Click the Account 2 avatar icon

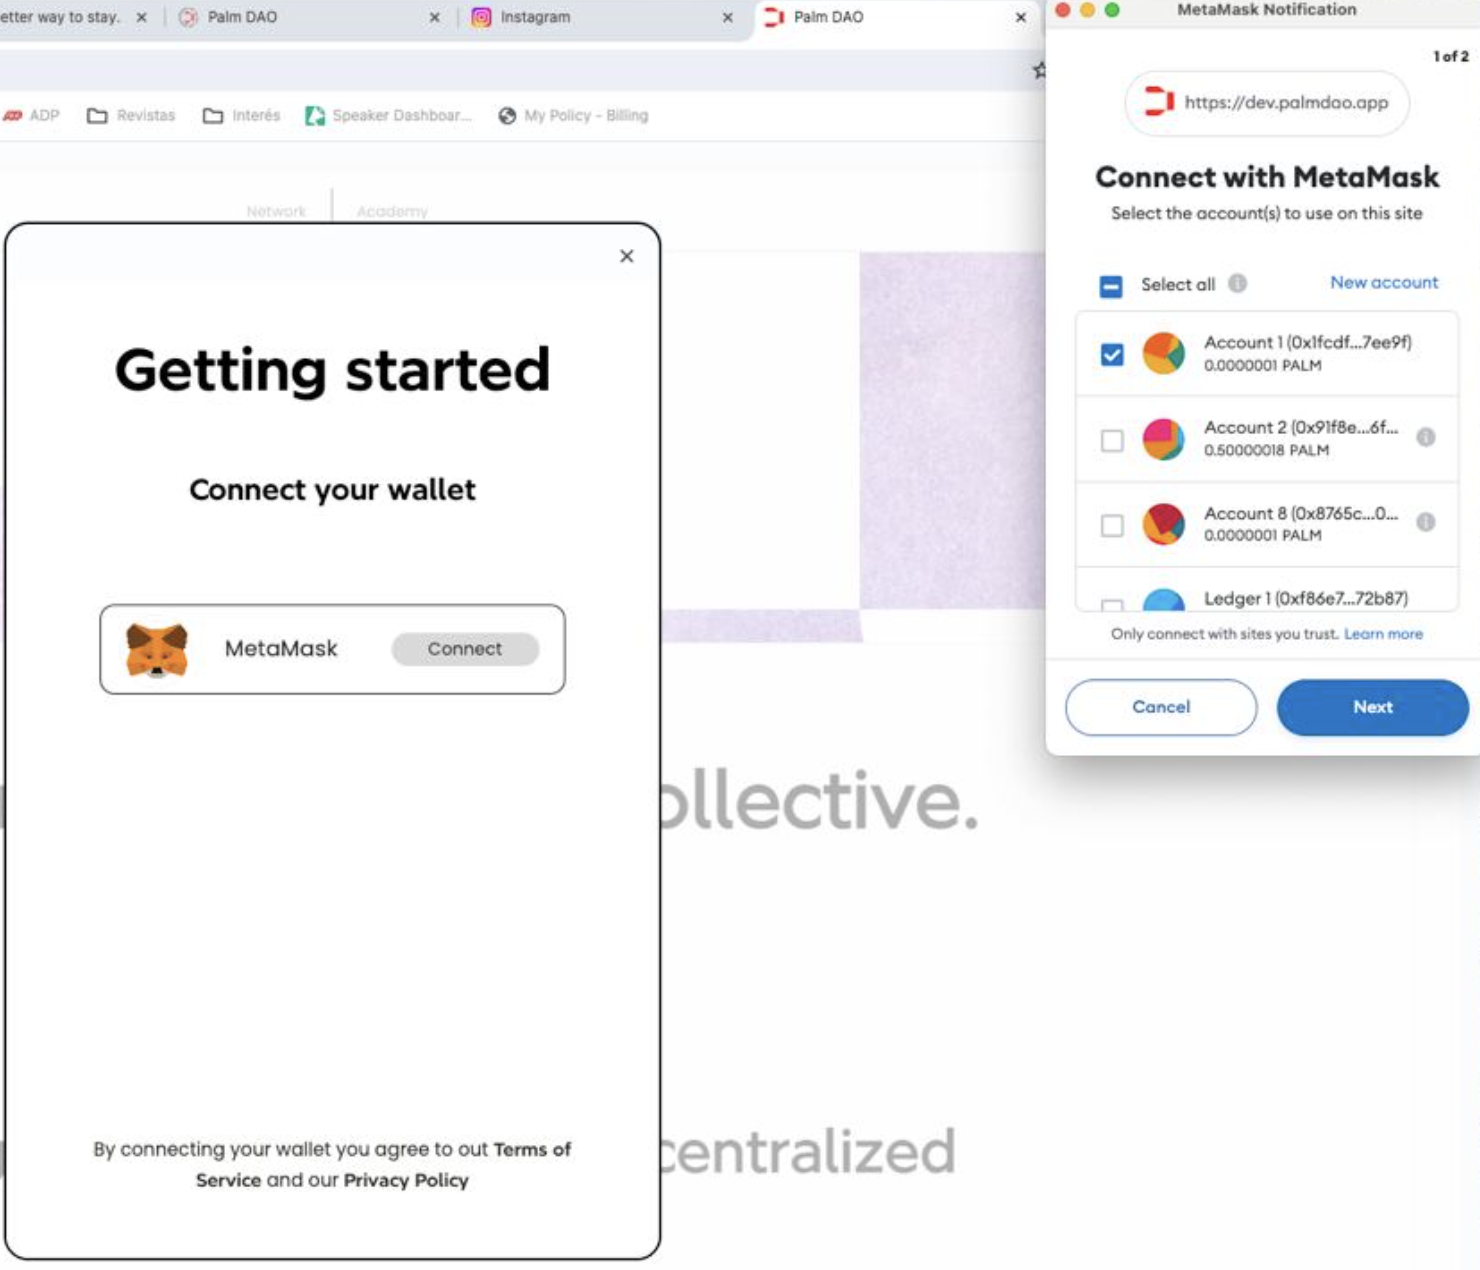(1163, 439)
